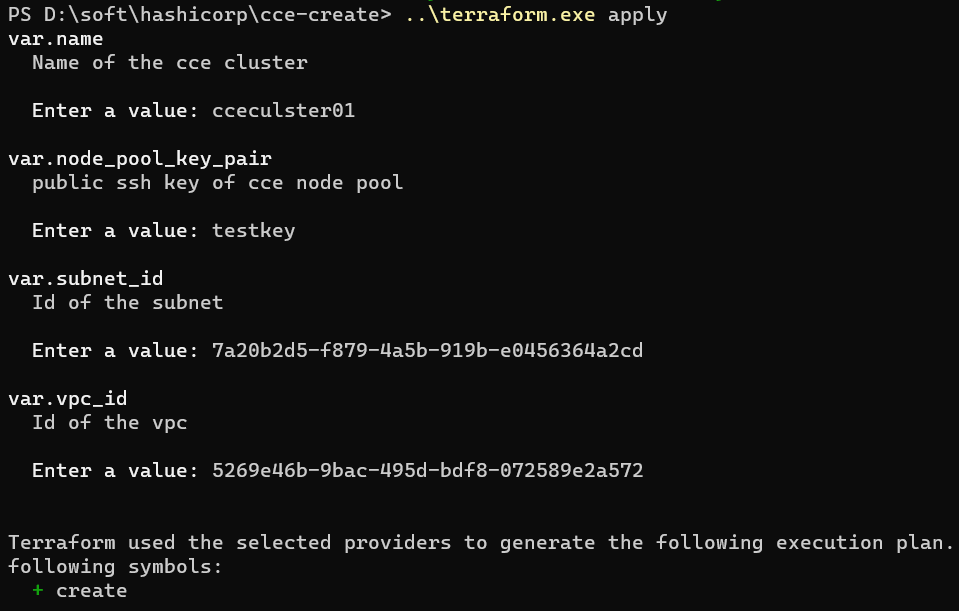The height and width of the screenshot is (611, 959).
Task: Select the var.subnet_id heading
Action: [85, 279]
